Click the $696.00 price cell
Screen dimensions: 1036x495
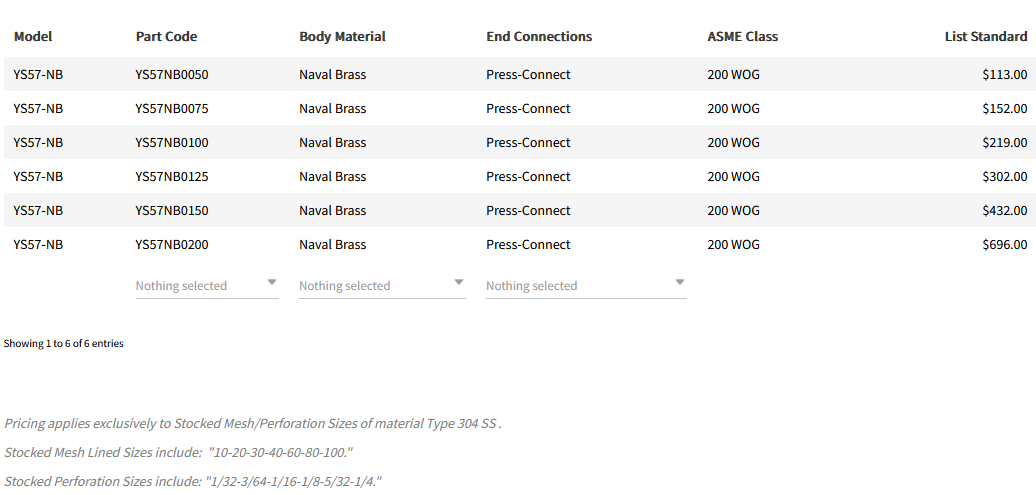coord(1004,245)
